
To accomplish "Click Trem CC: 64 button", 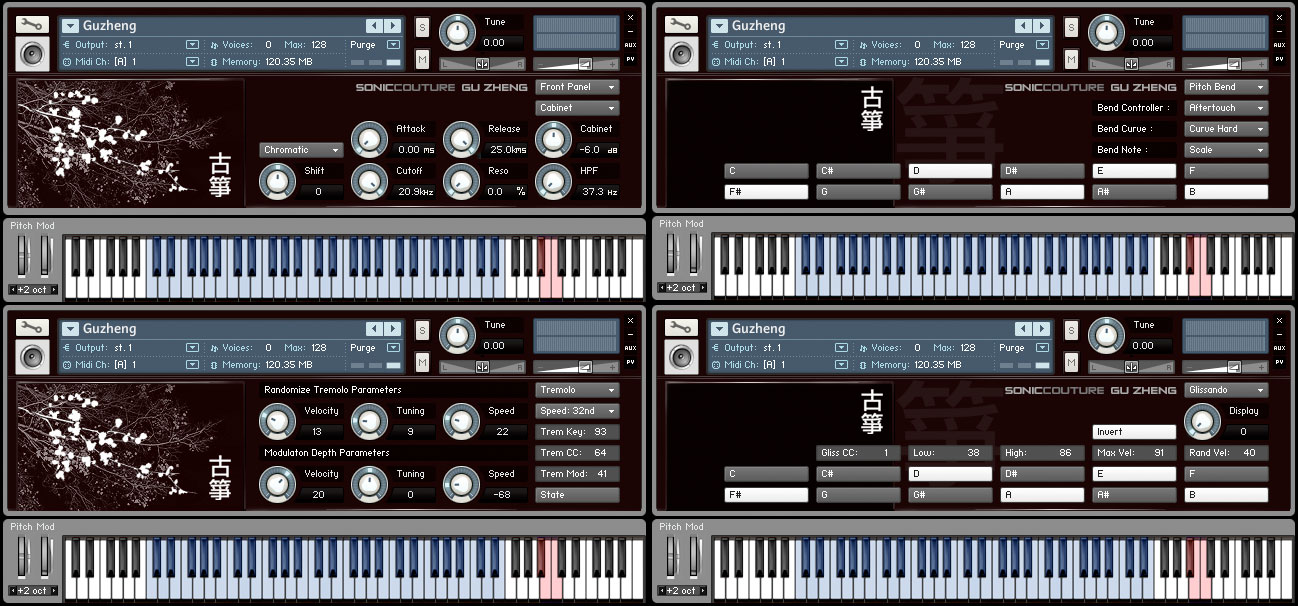I will (577, 453).
